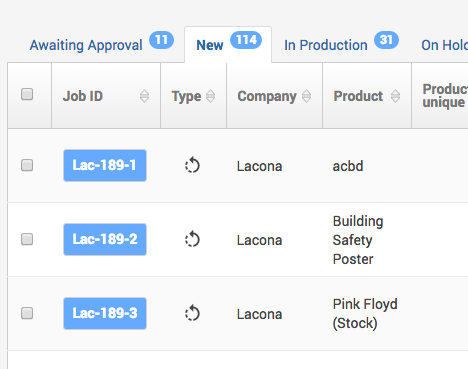Click the reorder type icon for Lac-189-3
This screenshot has width=468, height=369.
click(192, 313)
